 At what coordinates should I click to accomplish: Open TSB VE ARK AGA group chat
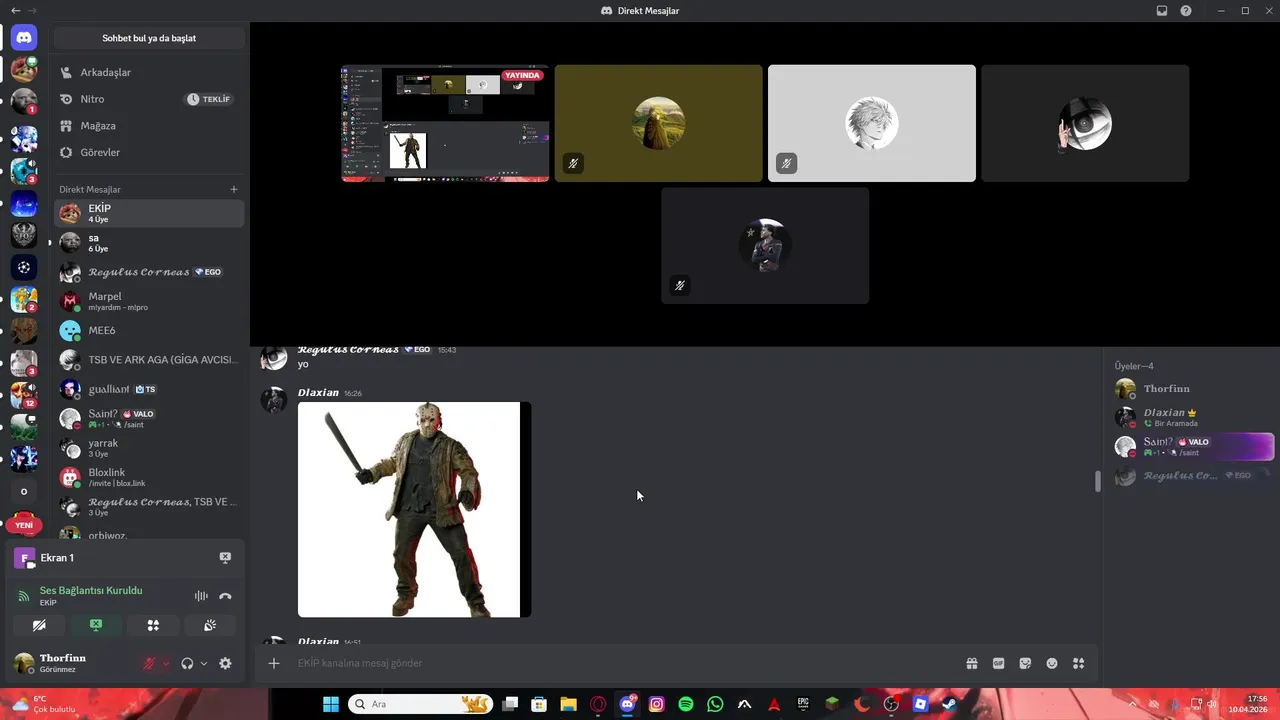pos(149,360)
